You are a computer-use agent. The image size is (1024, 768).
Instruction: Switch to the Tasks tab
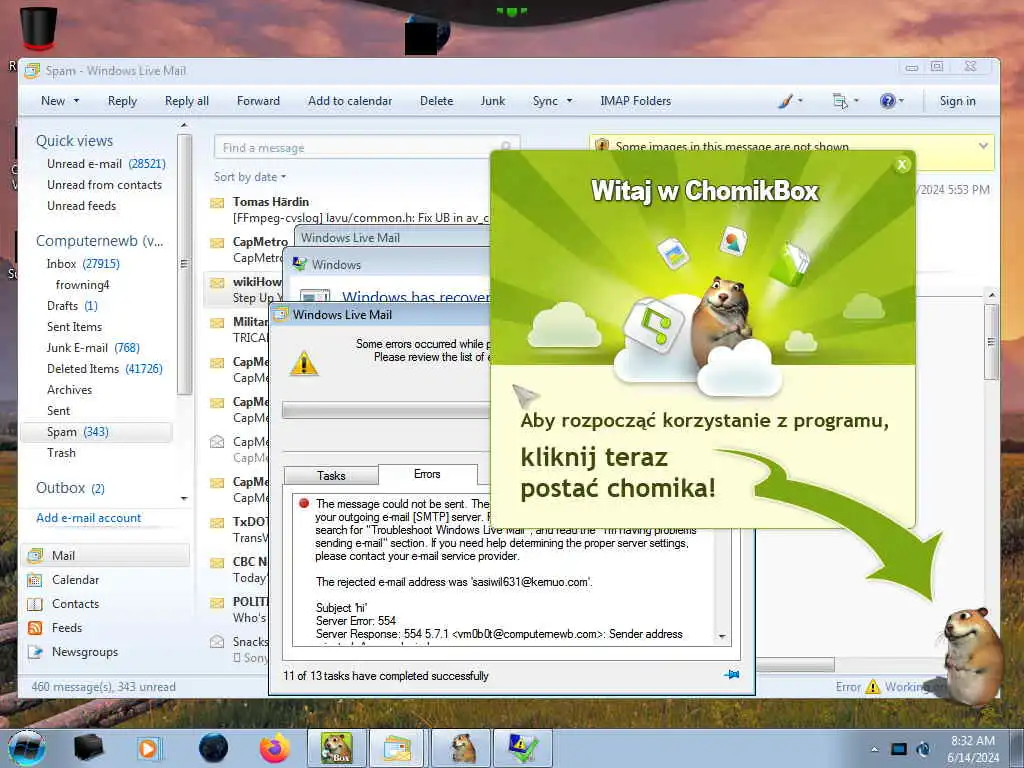click(x=331, y=475)
